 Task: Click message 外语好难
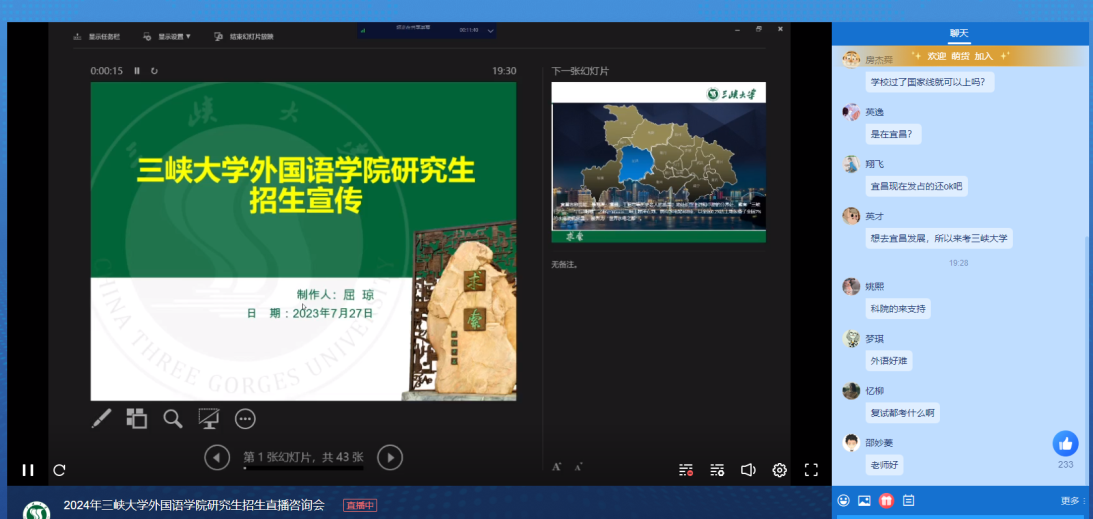click(x=889, y=360)
